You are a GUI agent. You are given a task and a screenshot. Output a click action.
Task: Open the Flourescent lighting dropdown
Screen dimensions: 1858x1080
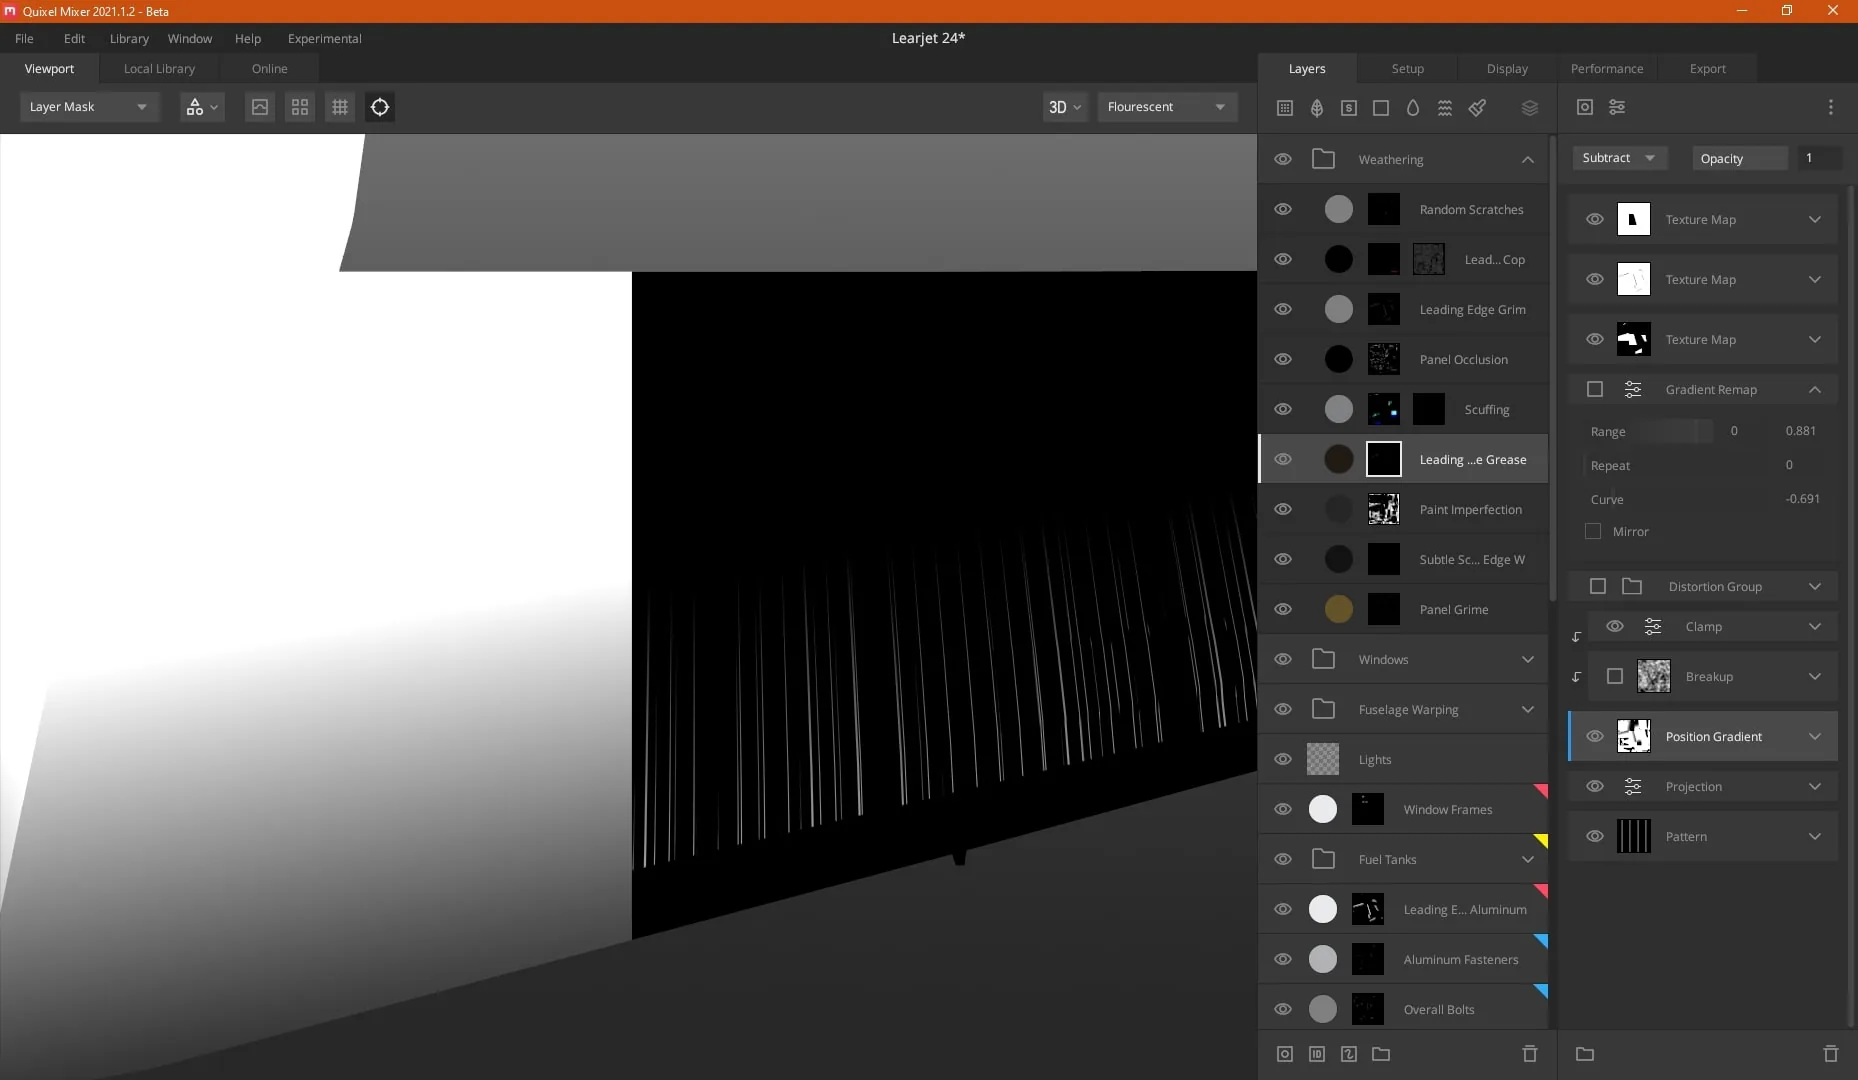tap(1166, 107)
